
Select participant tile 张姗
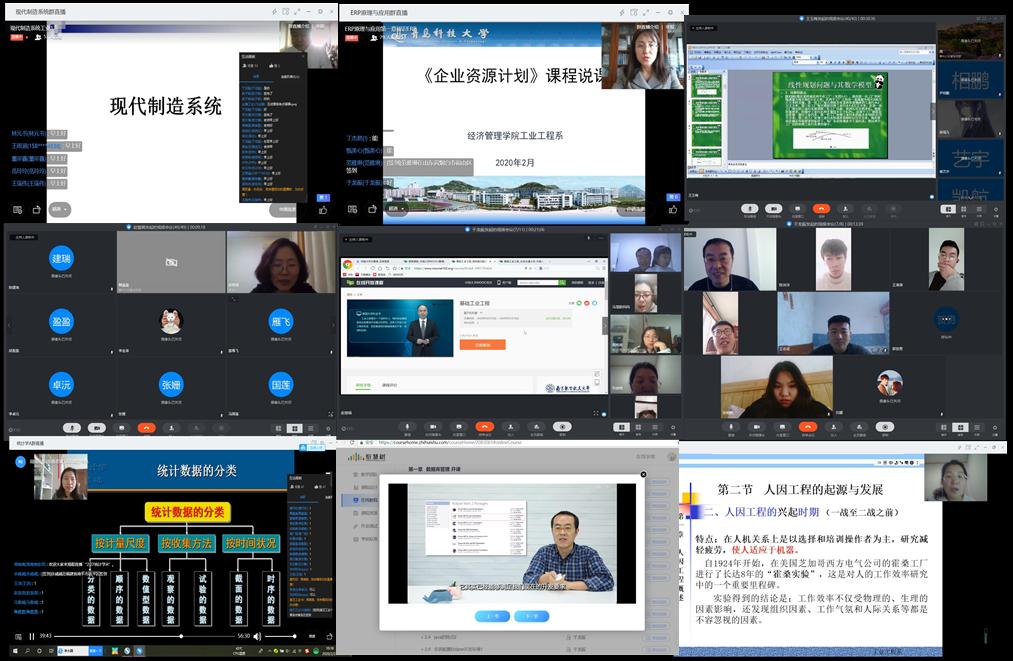click(171, 385)
